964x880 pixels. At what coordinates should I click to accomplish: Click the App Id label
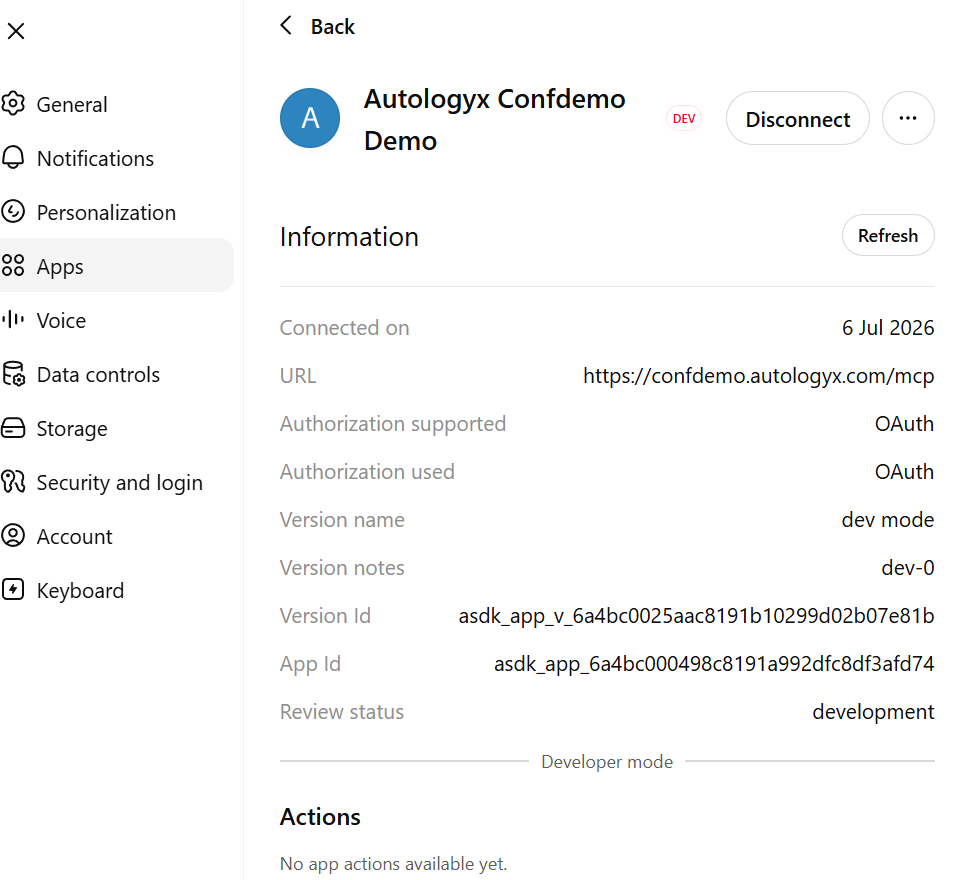pyautogui.click(x=310, y=664)
